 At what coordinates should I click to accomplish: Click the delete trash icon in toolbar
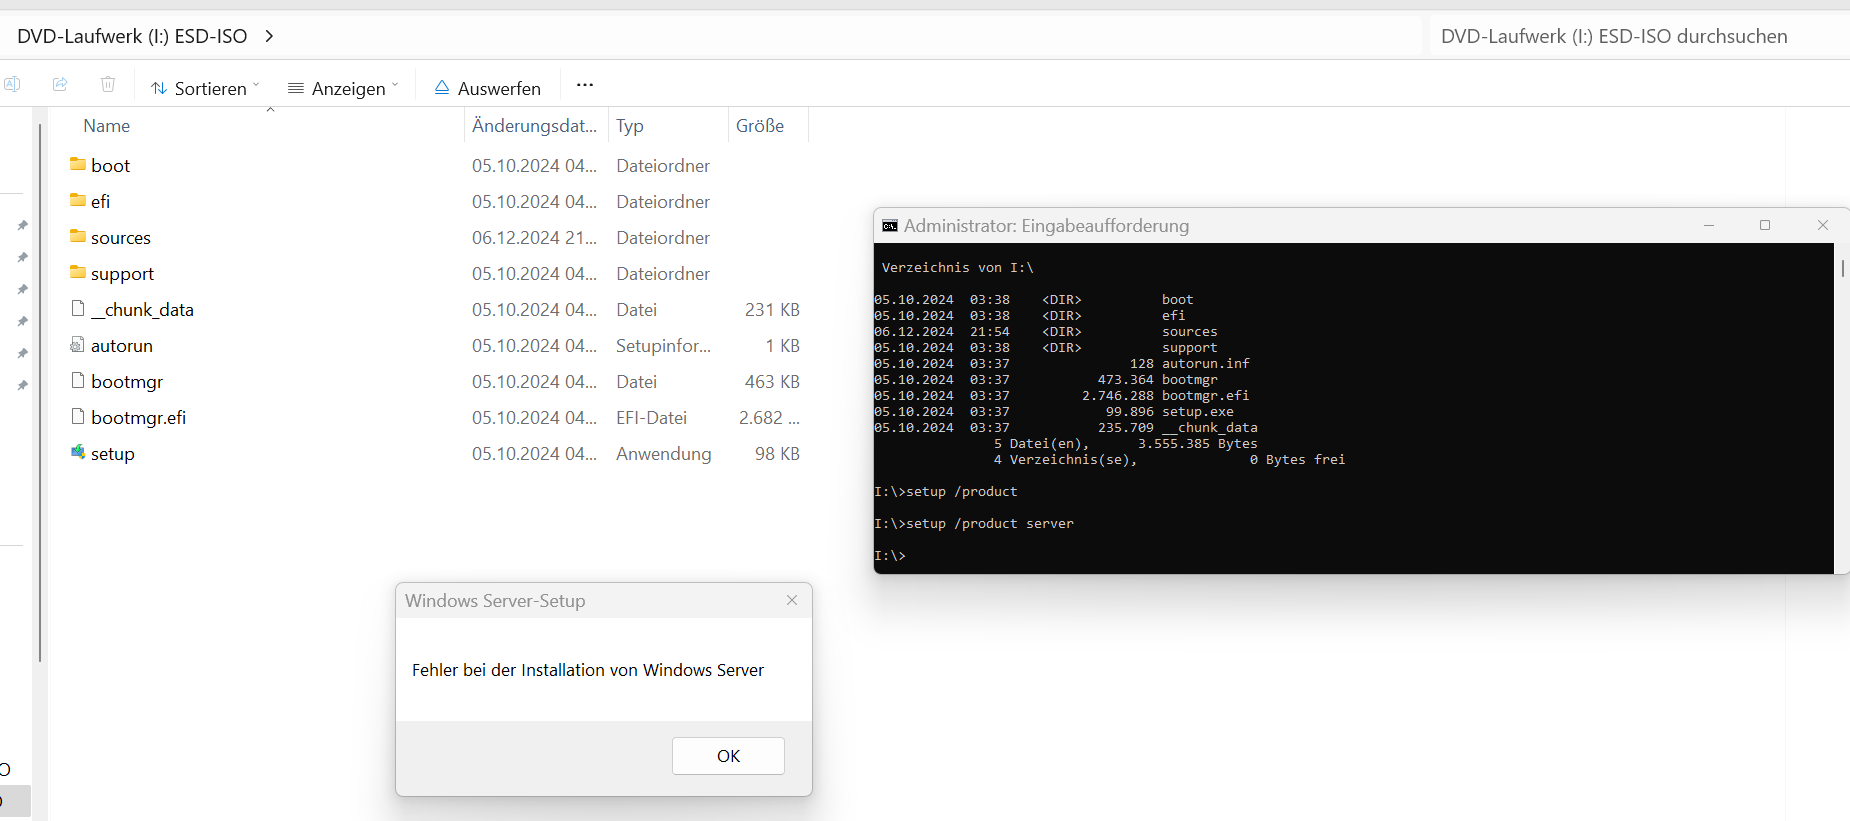tap(108, 85)
